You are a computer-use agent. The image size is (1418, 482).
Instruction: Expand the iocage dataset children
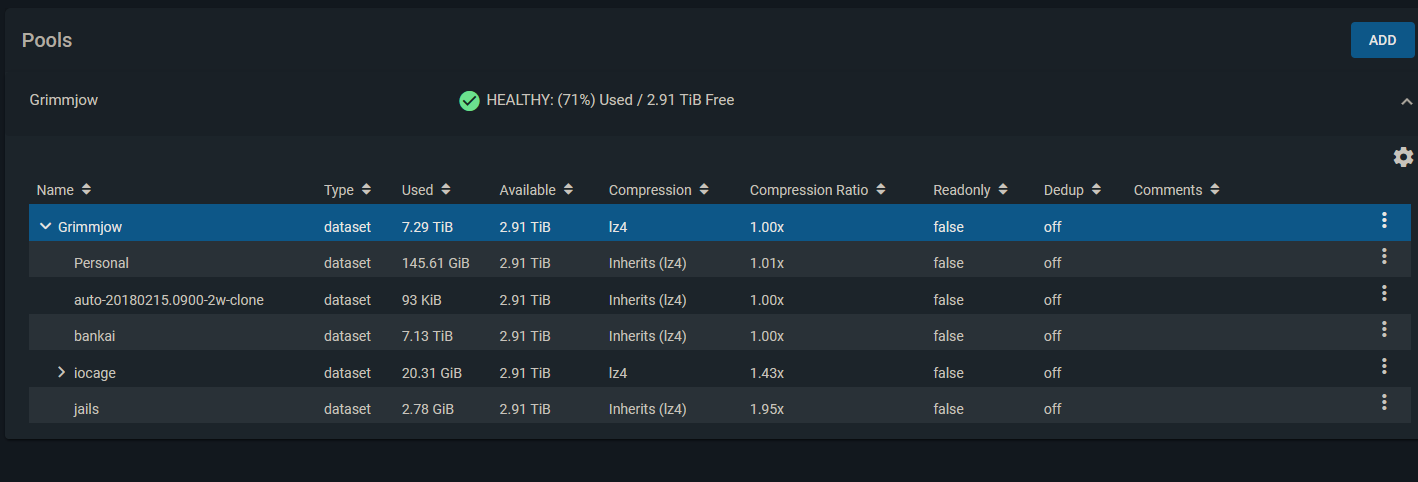point(62,372)
